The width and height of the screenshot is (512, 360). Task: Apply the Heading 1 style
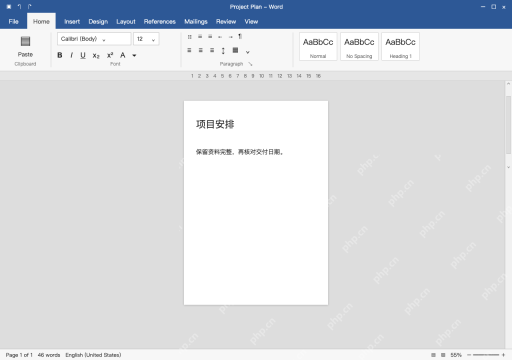(400, 47)
